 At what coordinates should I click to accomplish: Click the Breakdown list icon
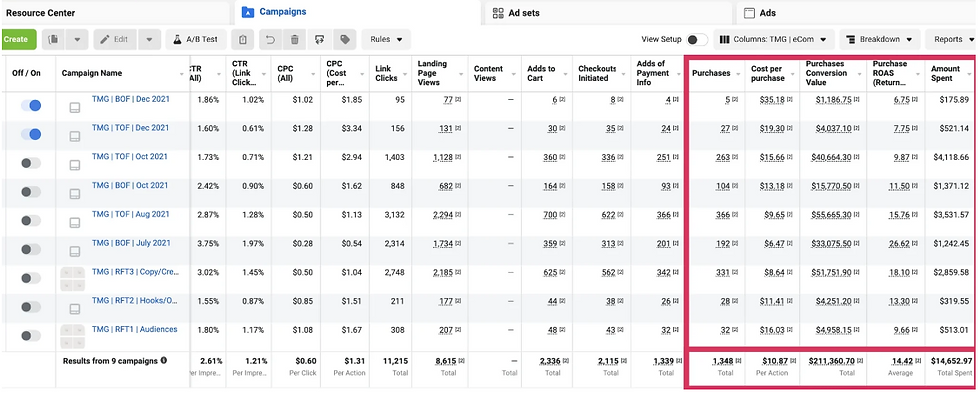851,39
